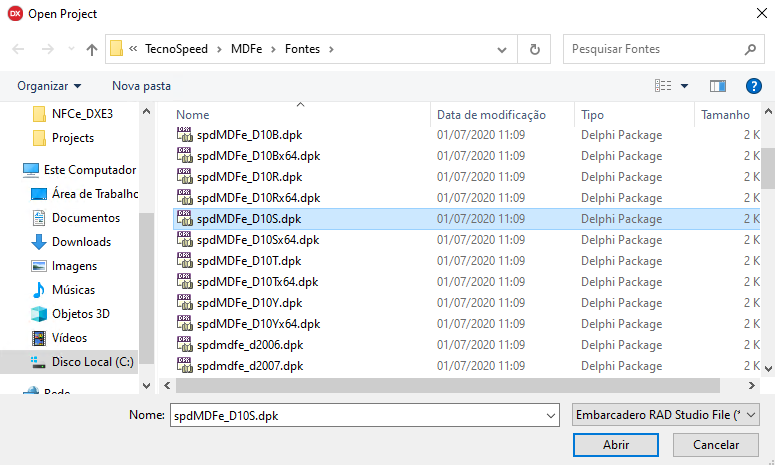Click file list scroll-right arrow
This screenshot has height=465, width=775.
(x=752, y=385)
